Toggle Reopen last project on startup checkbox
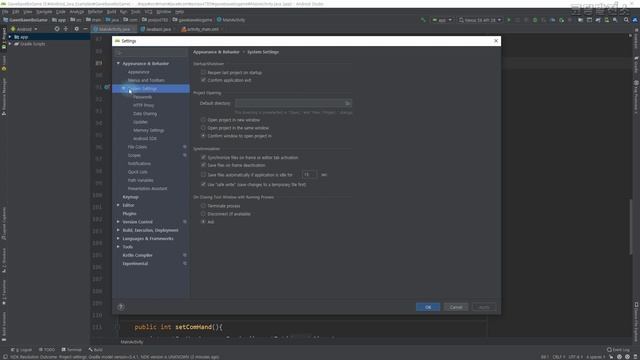The width and height of the screenshot is (640, 360). click(x=203, y=72)
